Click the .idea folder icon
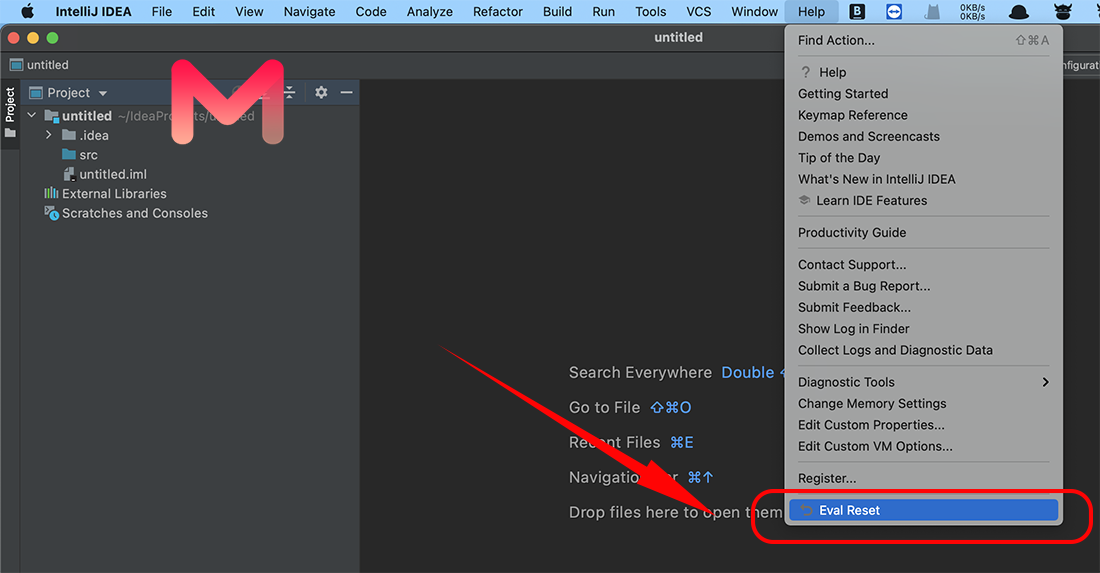This screenshot has width=1100, height=573. coord(69,135)
